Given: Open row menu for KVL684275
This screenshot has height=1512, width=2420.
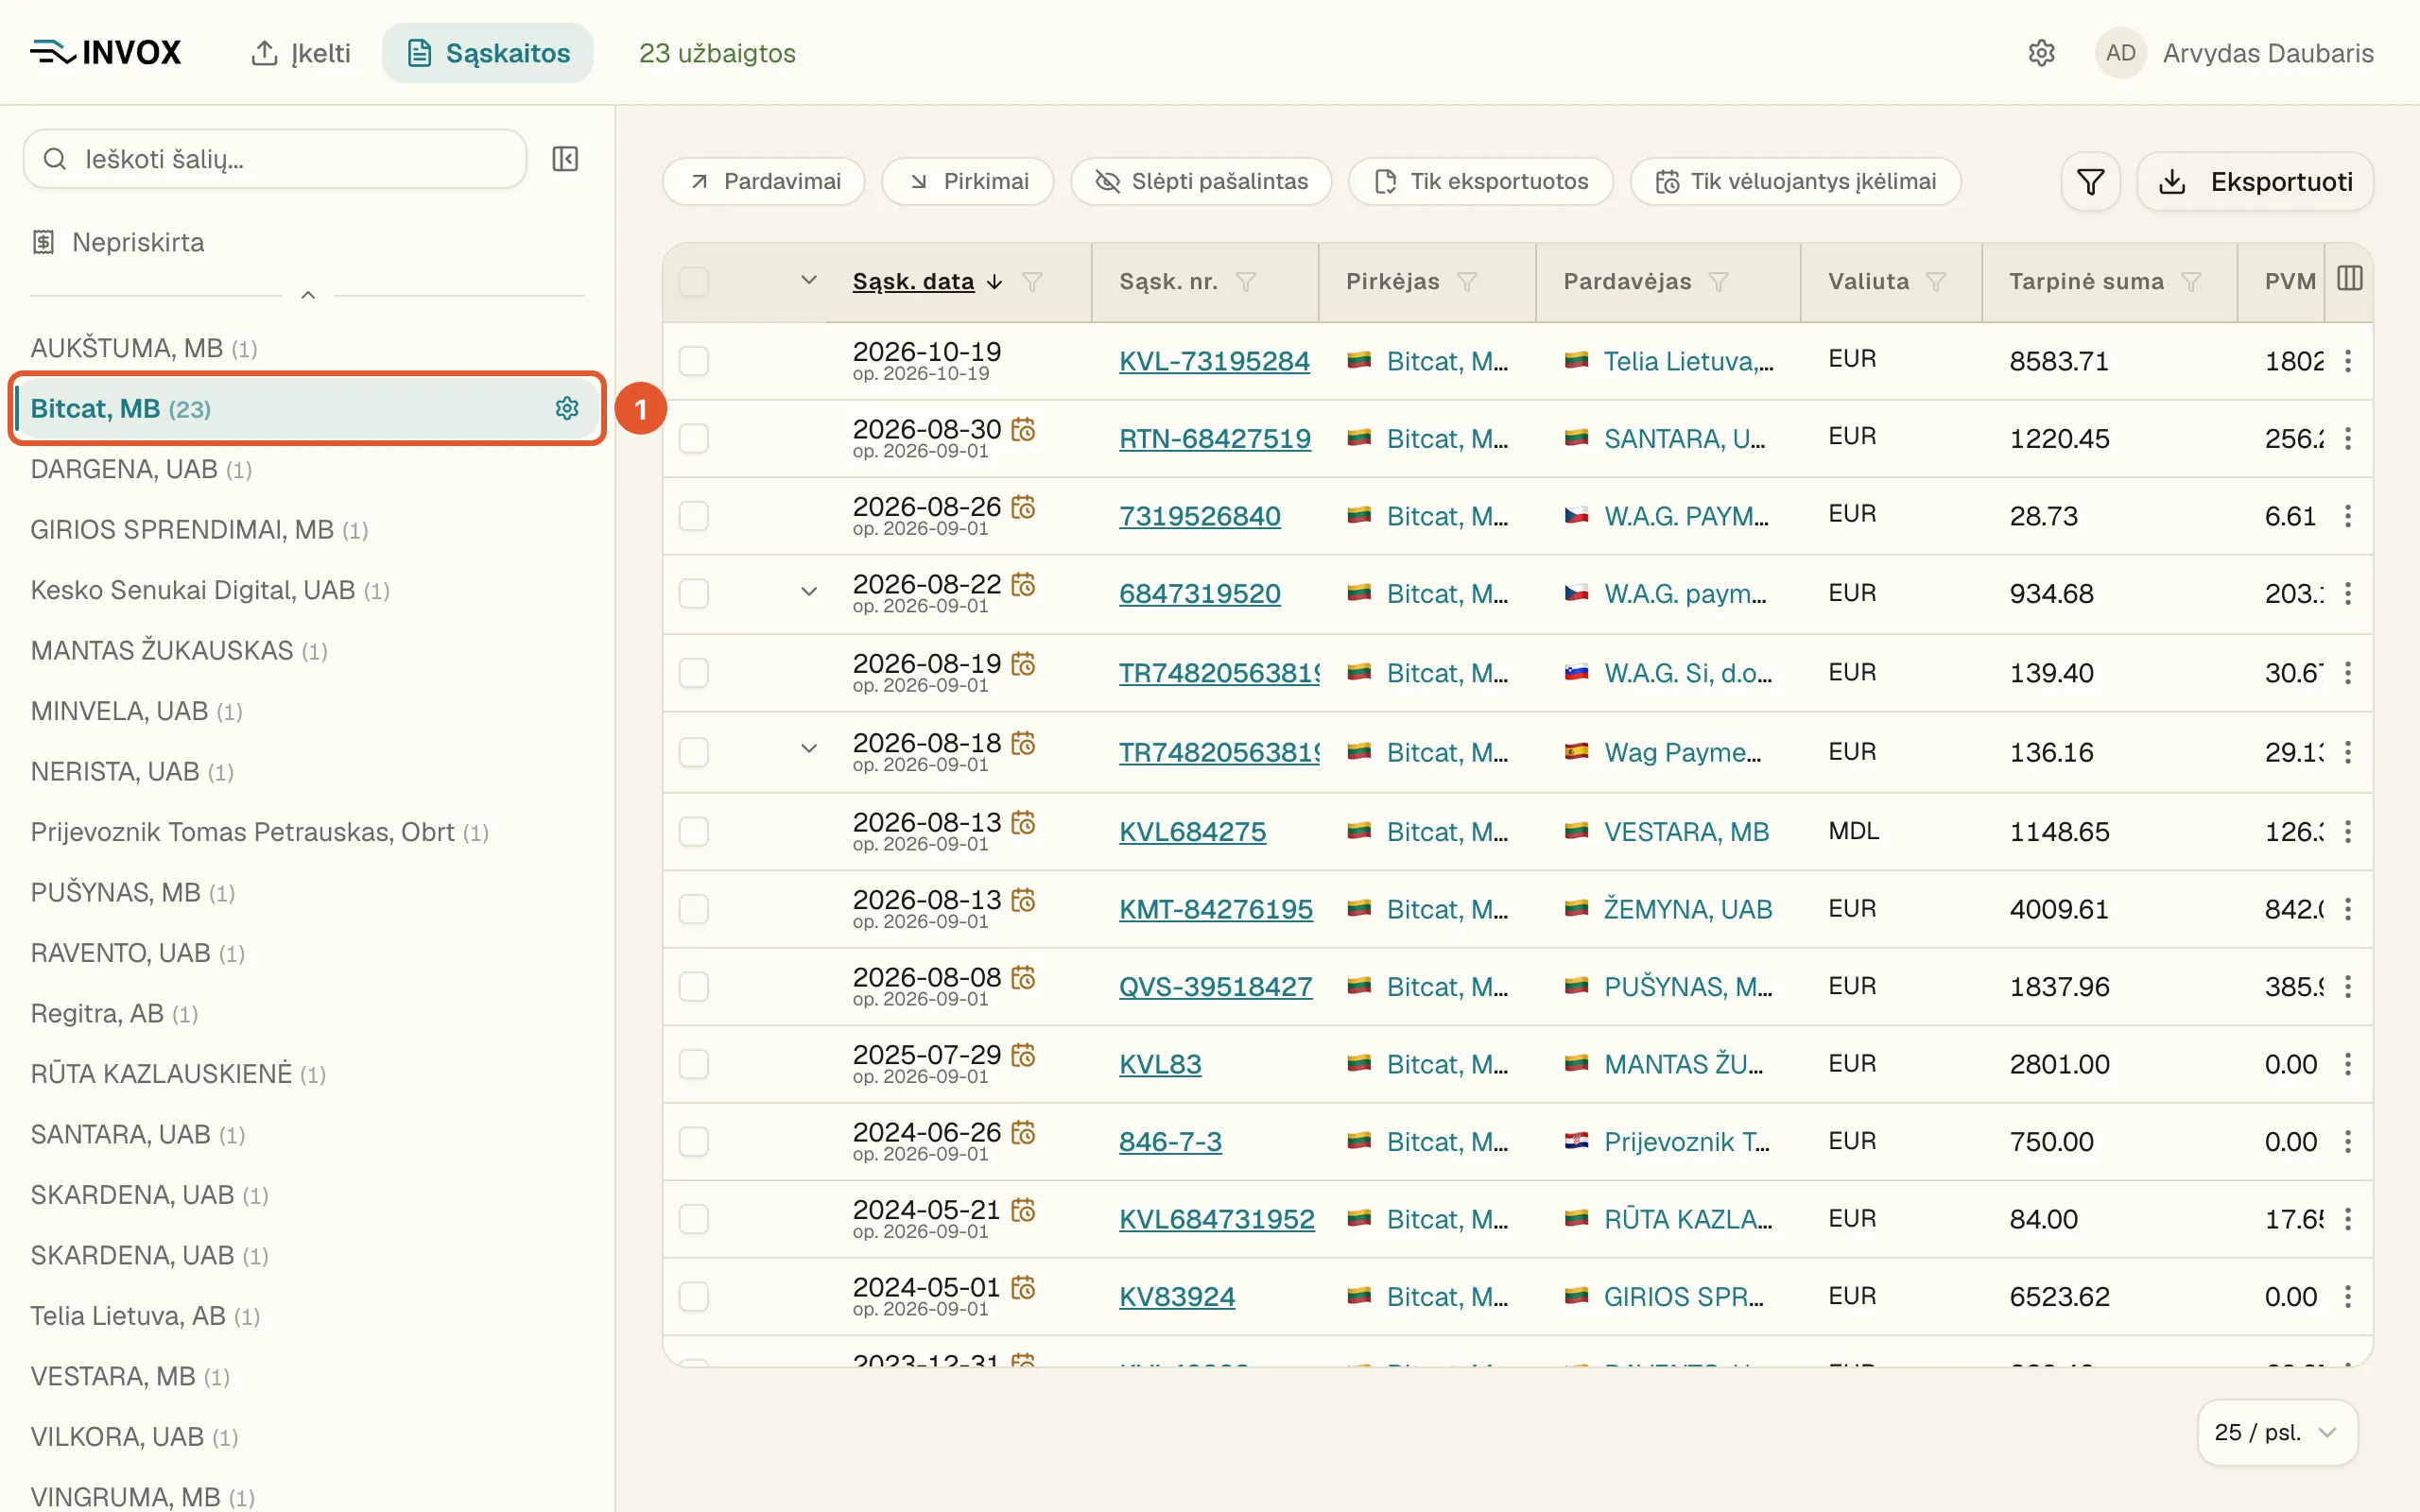Looking at the screenshot, I should pos(2348,831).
